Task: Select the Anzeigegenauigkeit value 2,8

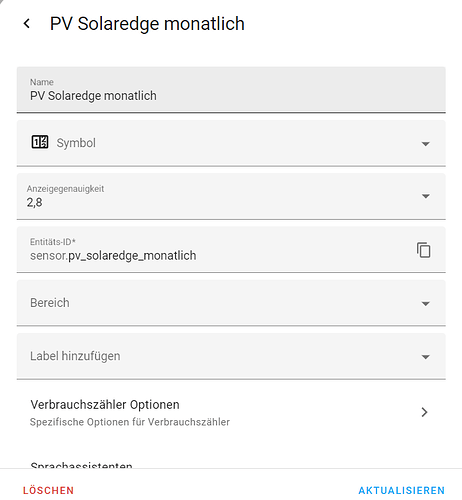Action: (x=35, y=202)
